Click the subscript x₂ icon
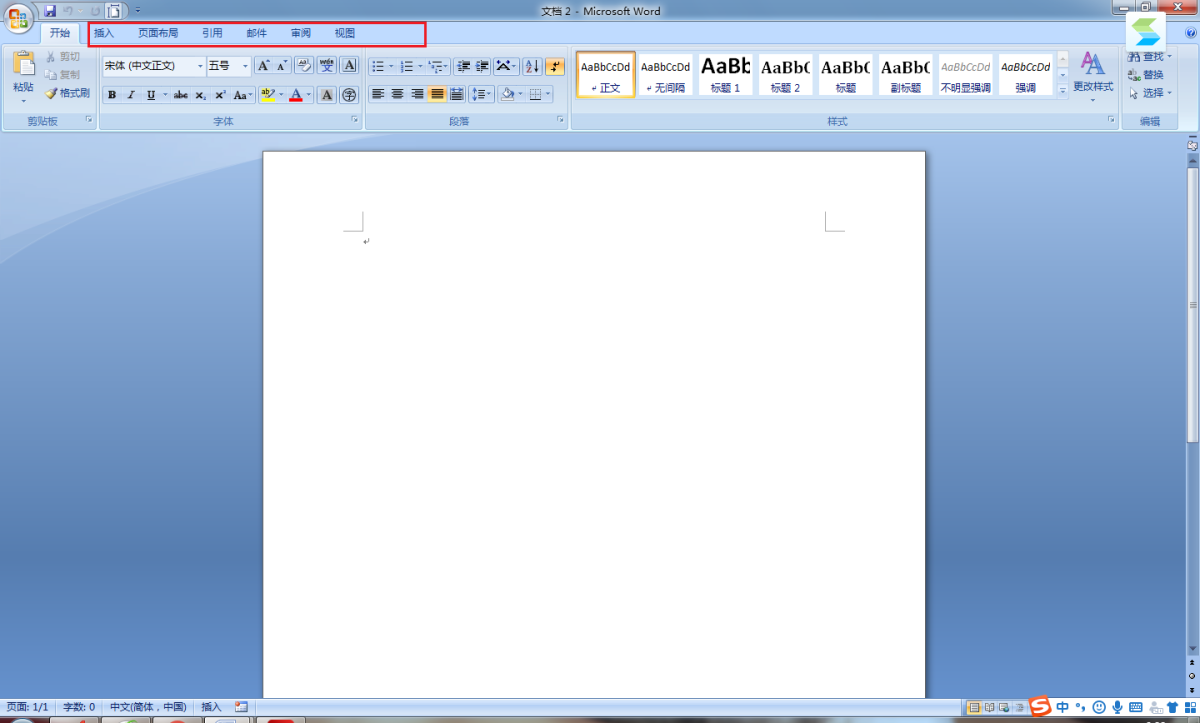Image resolution: width=1200 pixels, height=723 pixels. 200,95
